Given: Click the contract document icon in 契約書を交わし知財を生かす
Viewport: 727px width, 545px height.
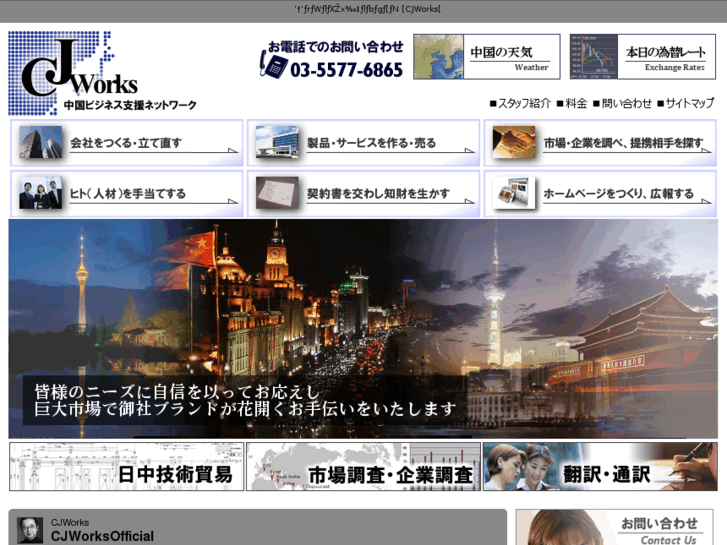Looking at the screenshot, I should pyautogui.click(x=277, y=192).
